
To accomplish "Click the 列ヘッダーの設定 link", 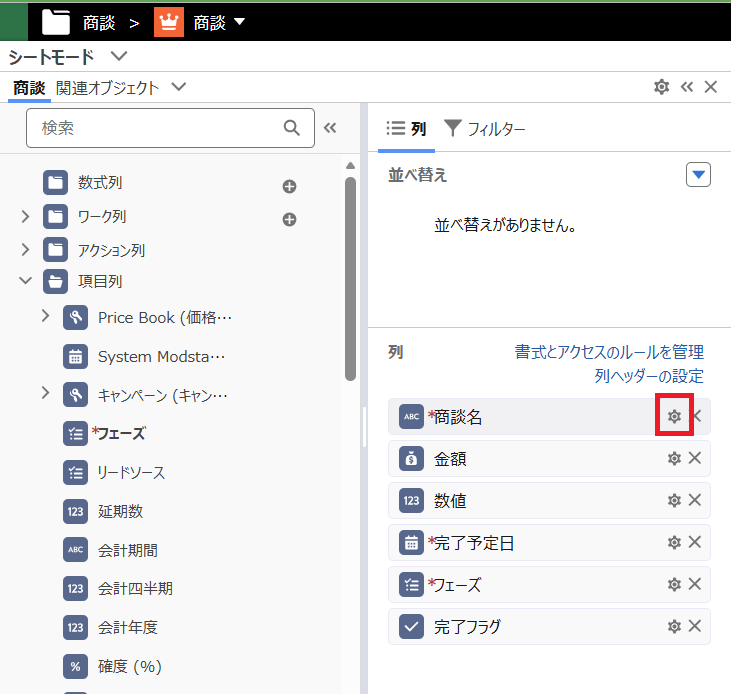I will point(648,376).
